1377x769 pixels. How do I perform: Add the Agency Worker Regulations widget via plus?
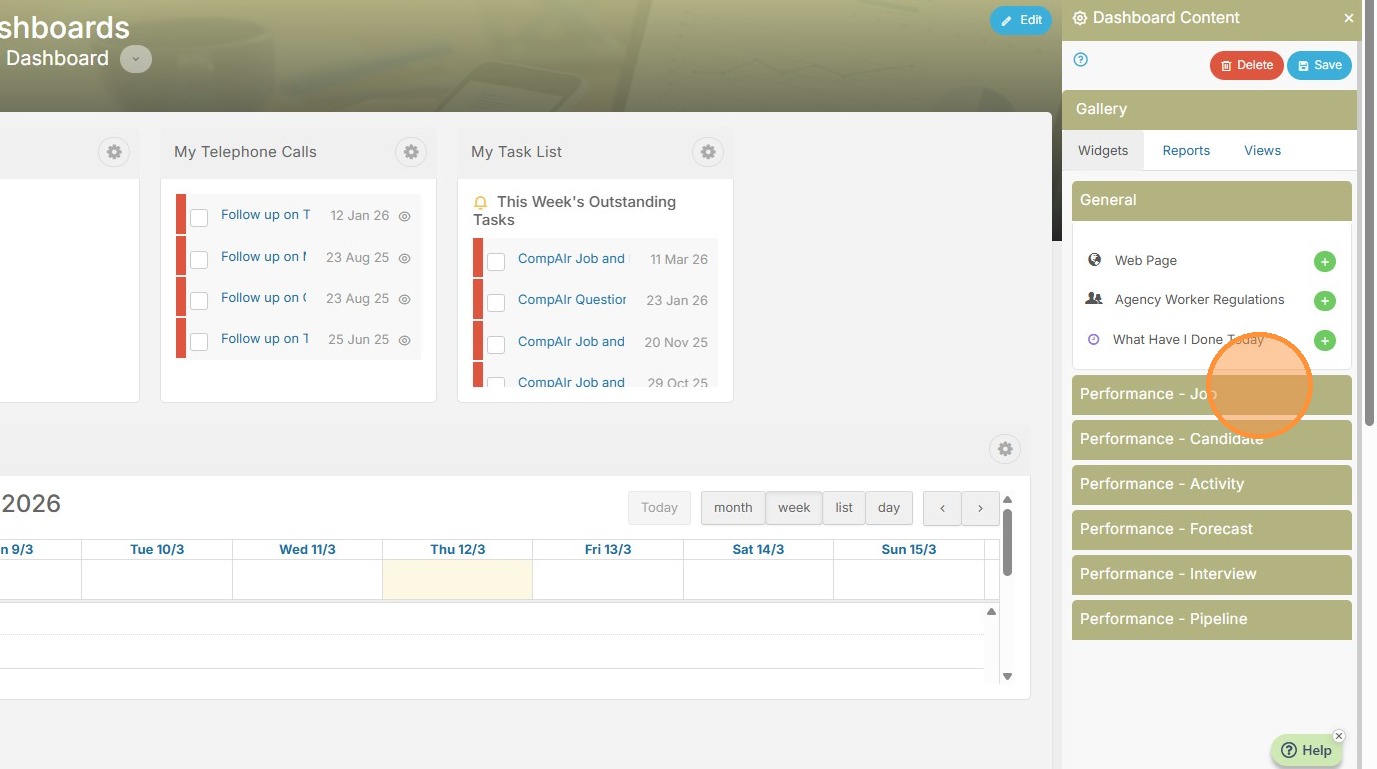1324,301
